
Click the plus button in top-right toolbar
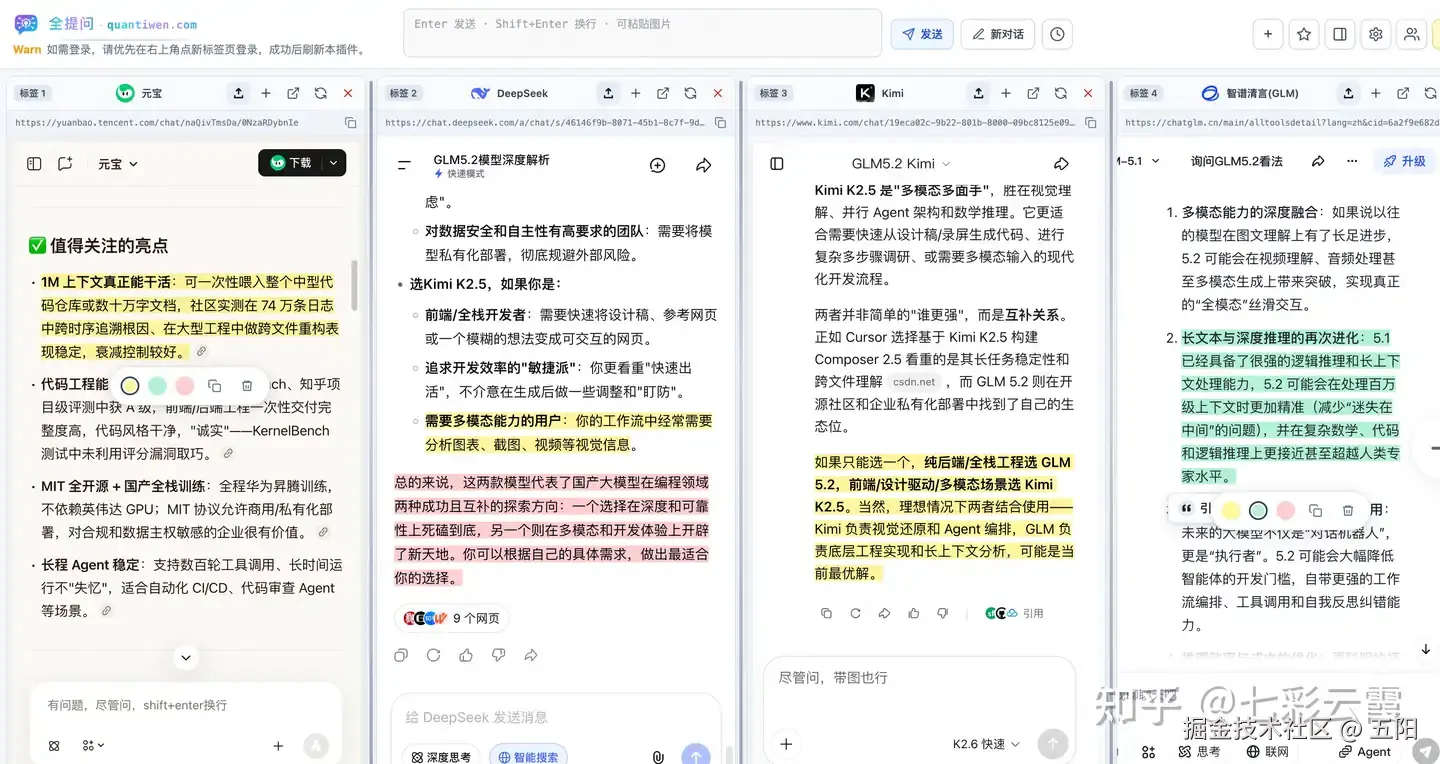click(1268, 34)
